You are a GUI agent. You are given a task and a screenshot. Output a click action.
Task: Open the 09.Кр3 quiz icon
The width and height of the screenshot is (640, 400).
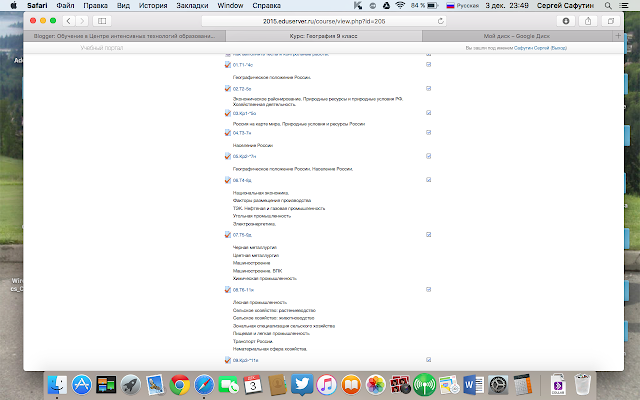pos(228,360)
